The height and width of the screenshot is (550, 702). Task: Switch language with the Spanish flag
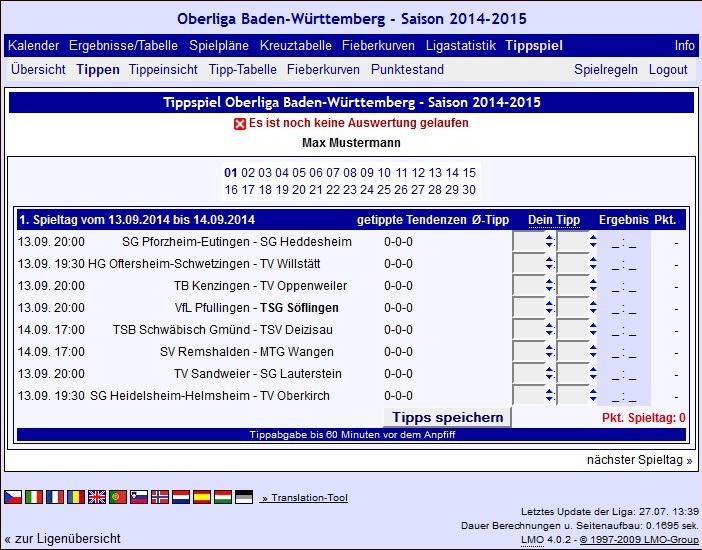tap(202, 496)
